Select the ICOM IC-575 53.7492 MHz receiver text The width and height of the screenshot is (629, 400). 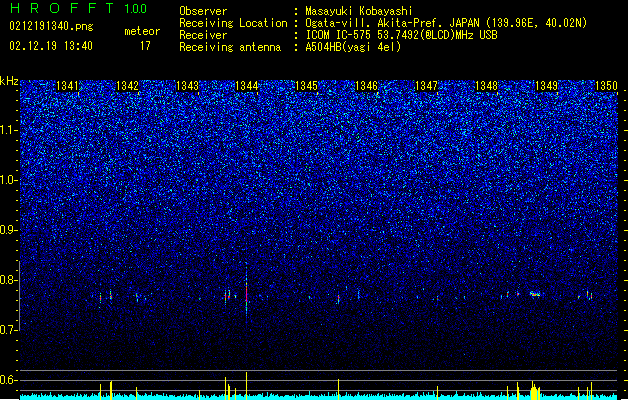[x=402, y=35]
